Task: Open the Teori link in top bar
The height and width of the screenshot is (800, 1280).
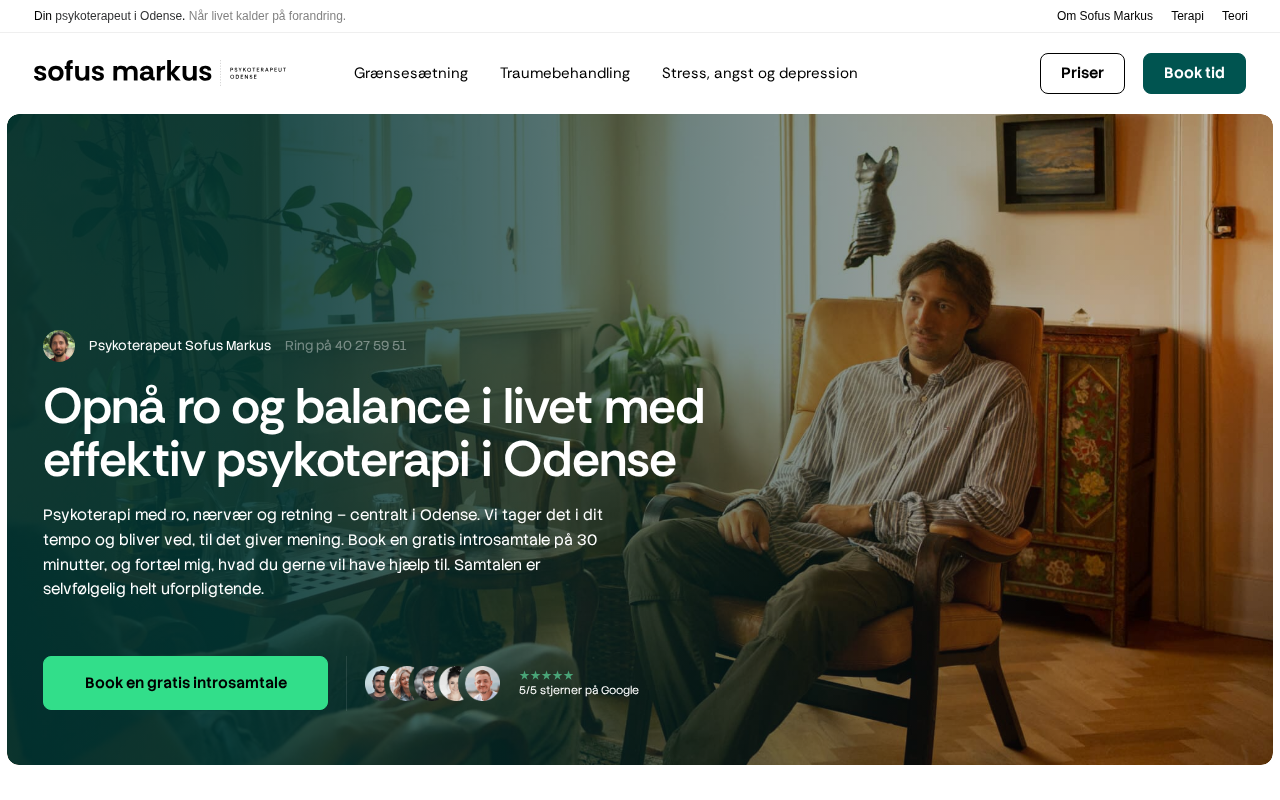Action: coord(1235,16)
